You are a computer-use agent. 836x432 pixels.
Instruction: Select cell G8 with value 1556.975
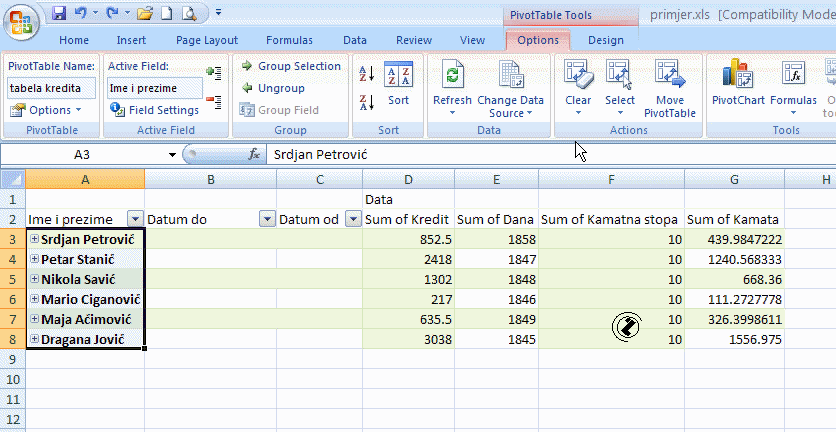point(734,340)
